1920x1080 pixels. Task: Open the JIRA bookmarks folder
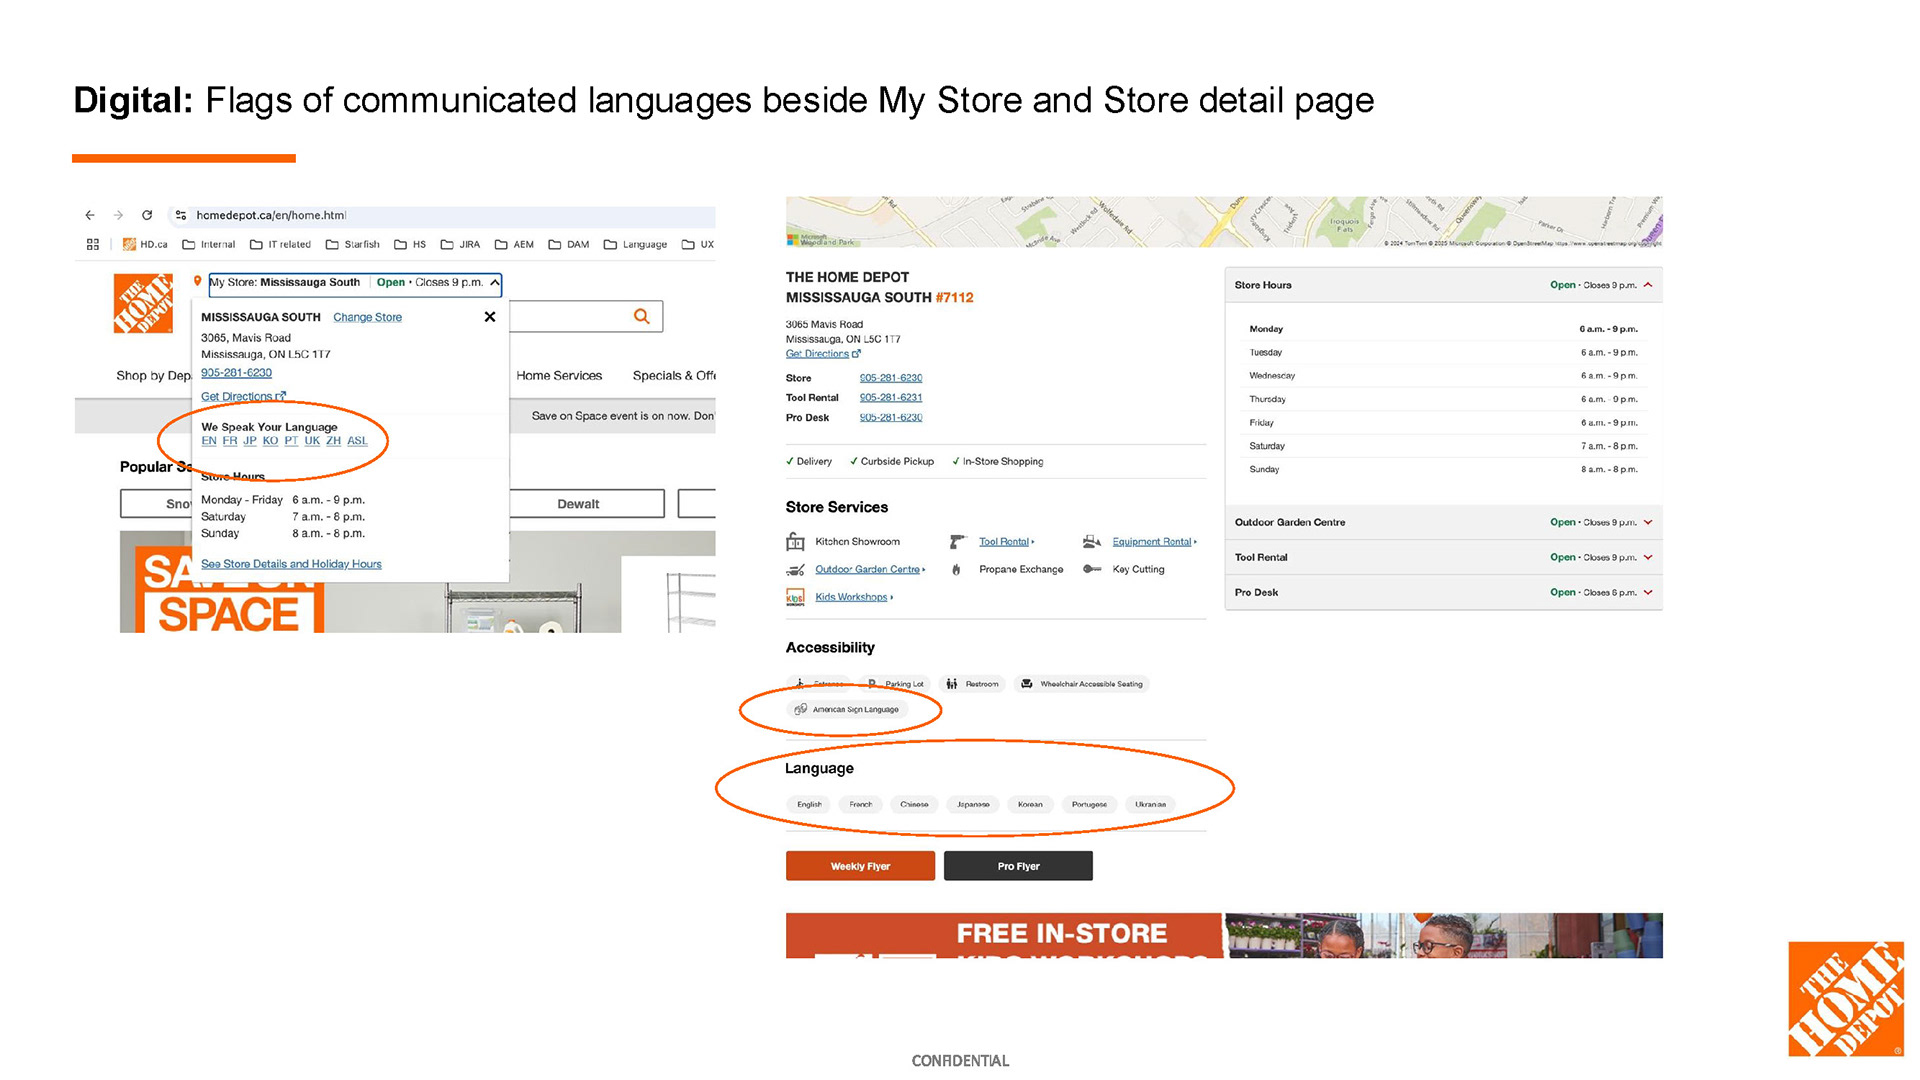[x=461, y=244]
